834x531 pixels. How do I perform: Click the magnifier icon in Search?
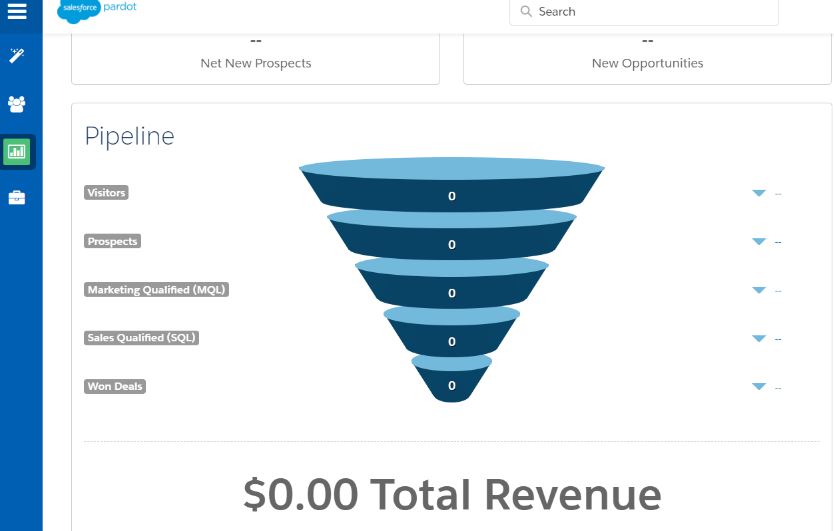coord(526,11)
